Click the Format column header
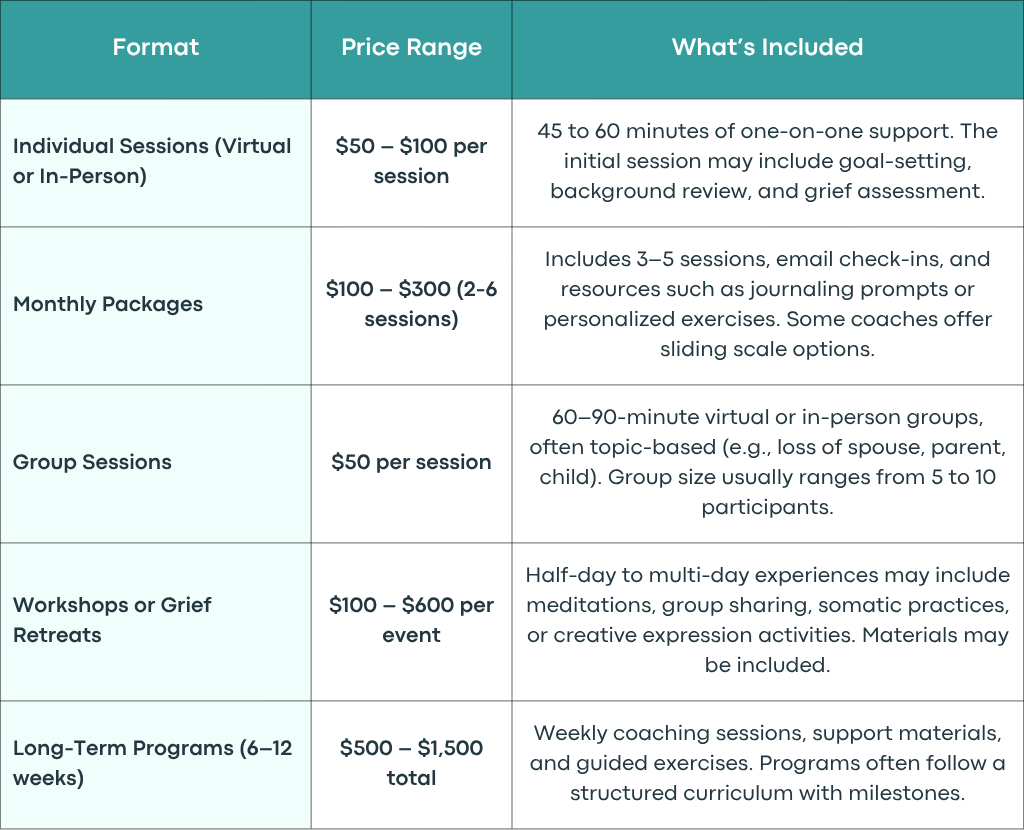This screenshot has height=830, width=1024. (x=155, y=47)
